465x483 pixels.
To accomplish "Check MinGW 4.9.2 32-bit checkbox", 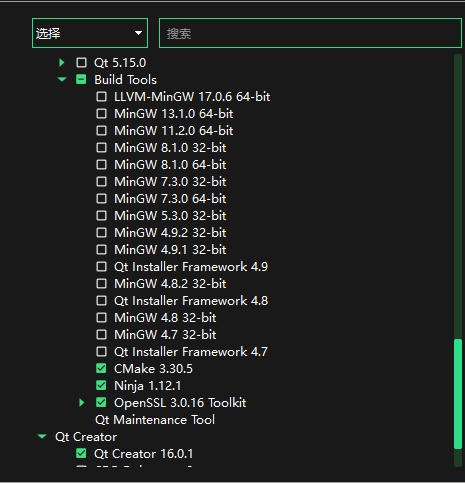I will tap(101, 232).
